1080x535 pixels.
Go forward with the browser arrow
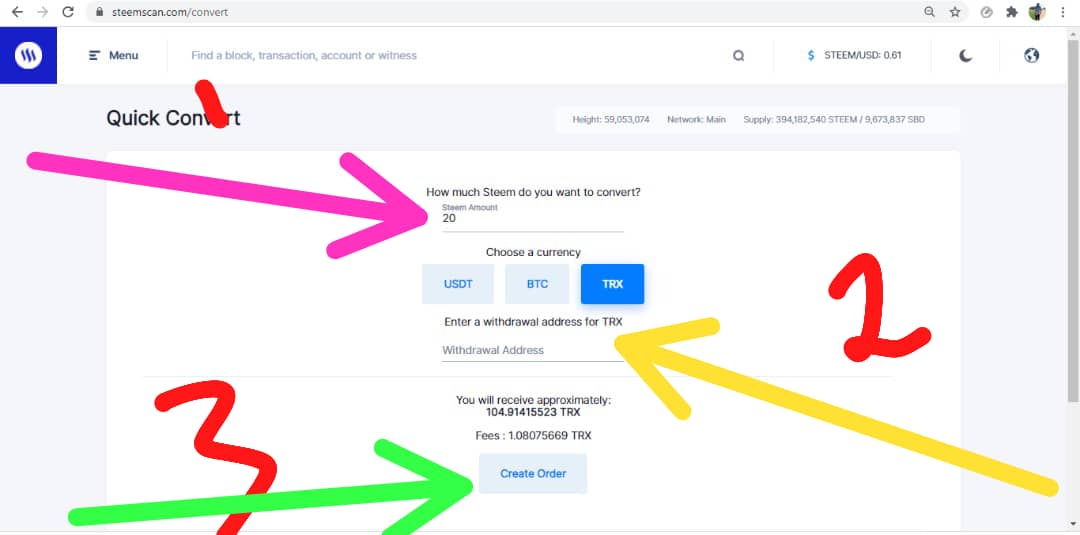[43, 12]
